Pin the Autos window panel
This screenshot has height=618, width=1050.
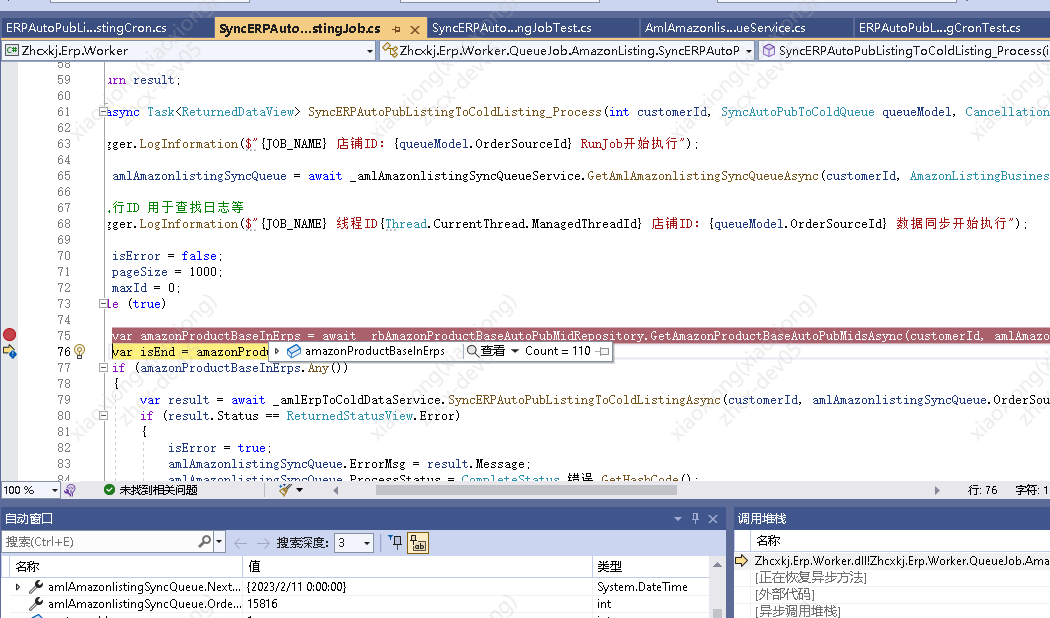pyautogui.click(x=695, y=518)
